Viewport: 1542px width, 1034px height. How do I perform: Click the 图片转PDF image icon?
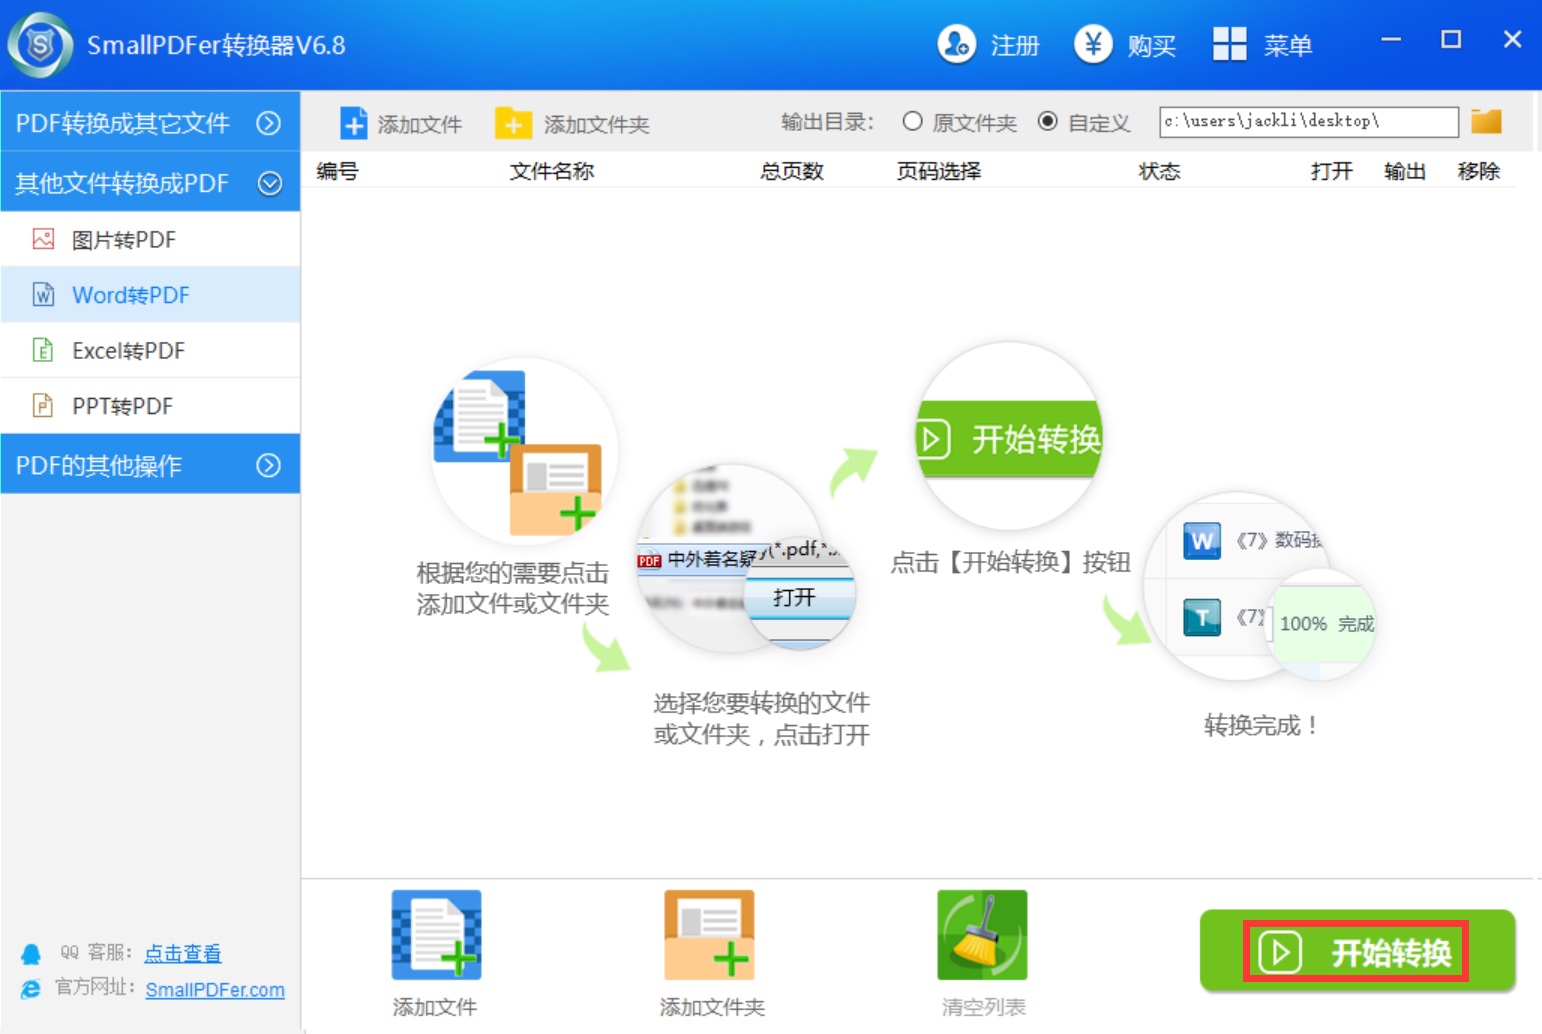click(43, 239)
